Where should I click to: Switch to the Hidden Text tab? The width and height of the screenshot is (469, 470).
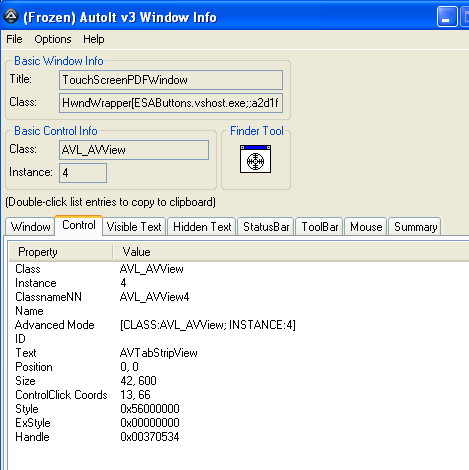point(202,227)
